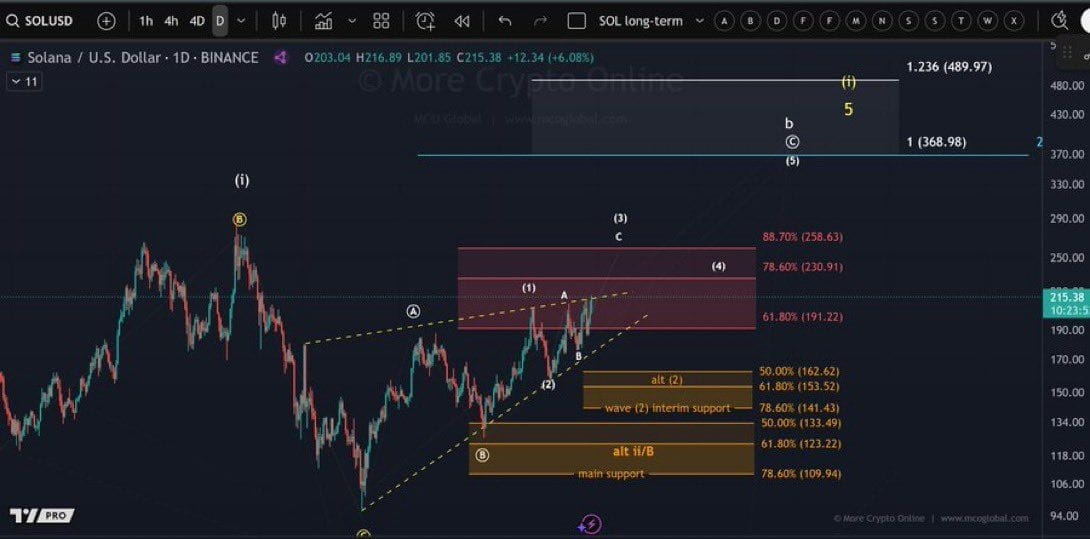The width and height of the screenshot is (1090, 539).
Task: Expand the SOL long-term layout dropdown
Action: 700,21
